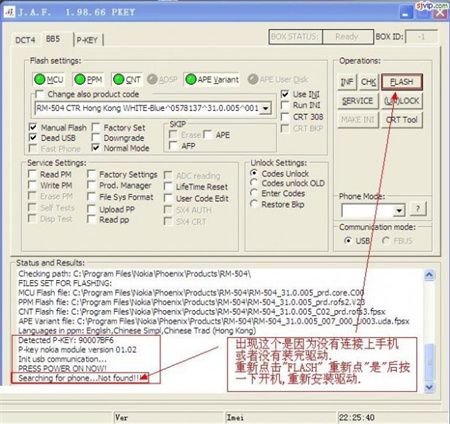Click the SERVICE button

pyautogui.click(x=358, y=101)
